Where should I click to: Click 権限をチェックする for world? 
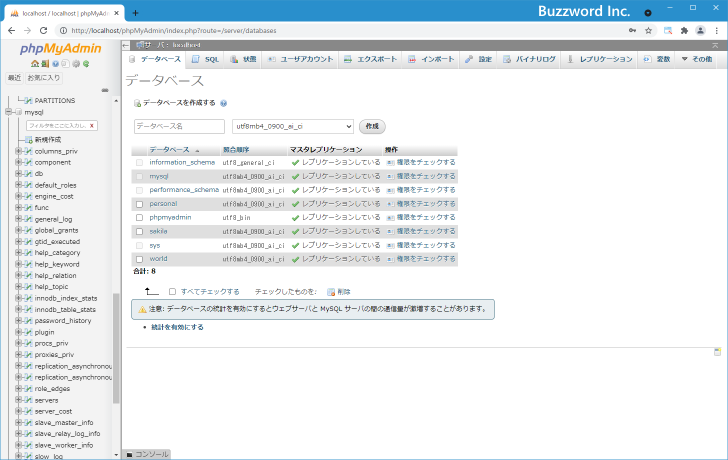click(426, 259)
